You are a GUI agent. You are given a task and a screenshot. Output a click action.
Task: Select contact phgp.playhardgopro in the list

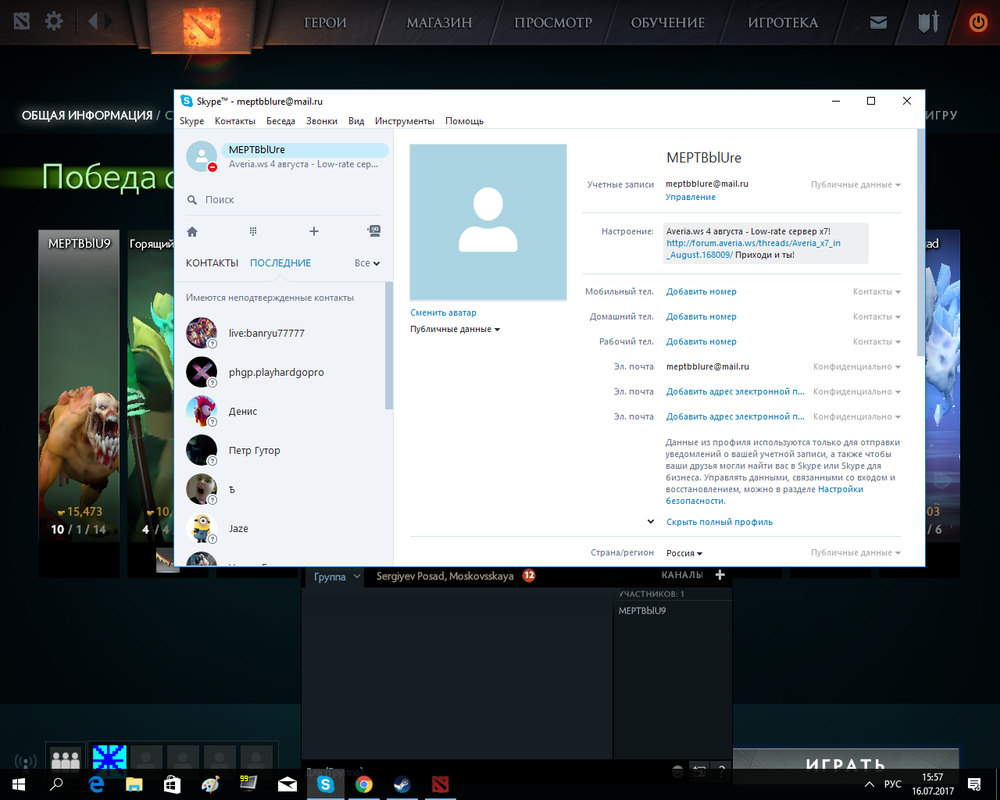[x=277, y=372]
